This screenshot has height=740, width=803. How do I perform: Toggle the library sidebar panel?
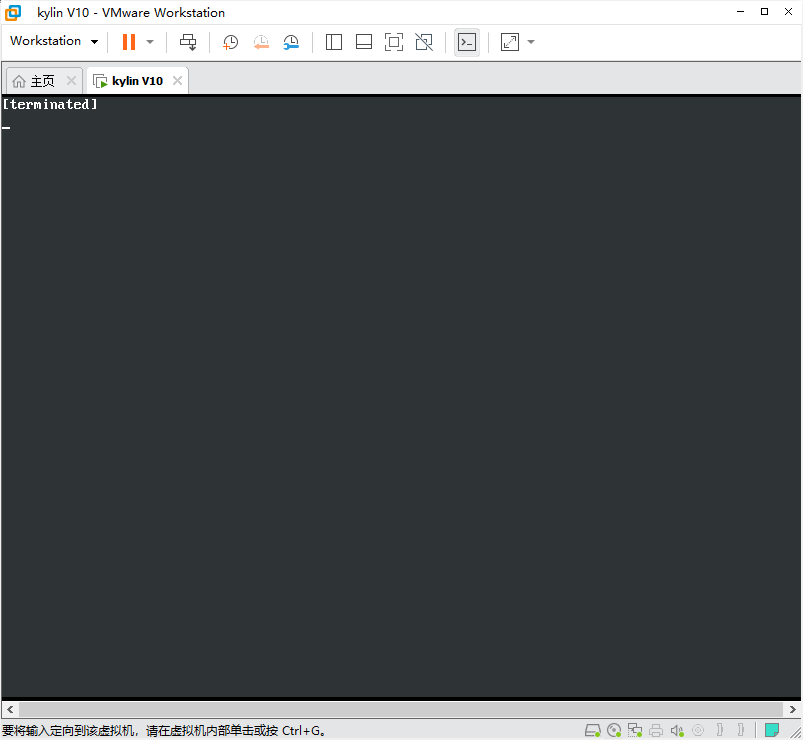coord(334,42)
